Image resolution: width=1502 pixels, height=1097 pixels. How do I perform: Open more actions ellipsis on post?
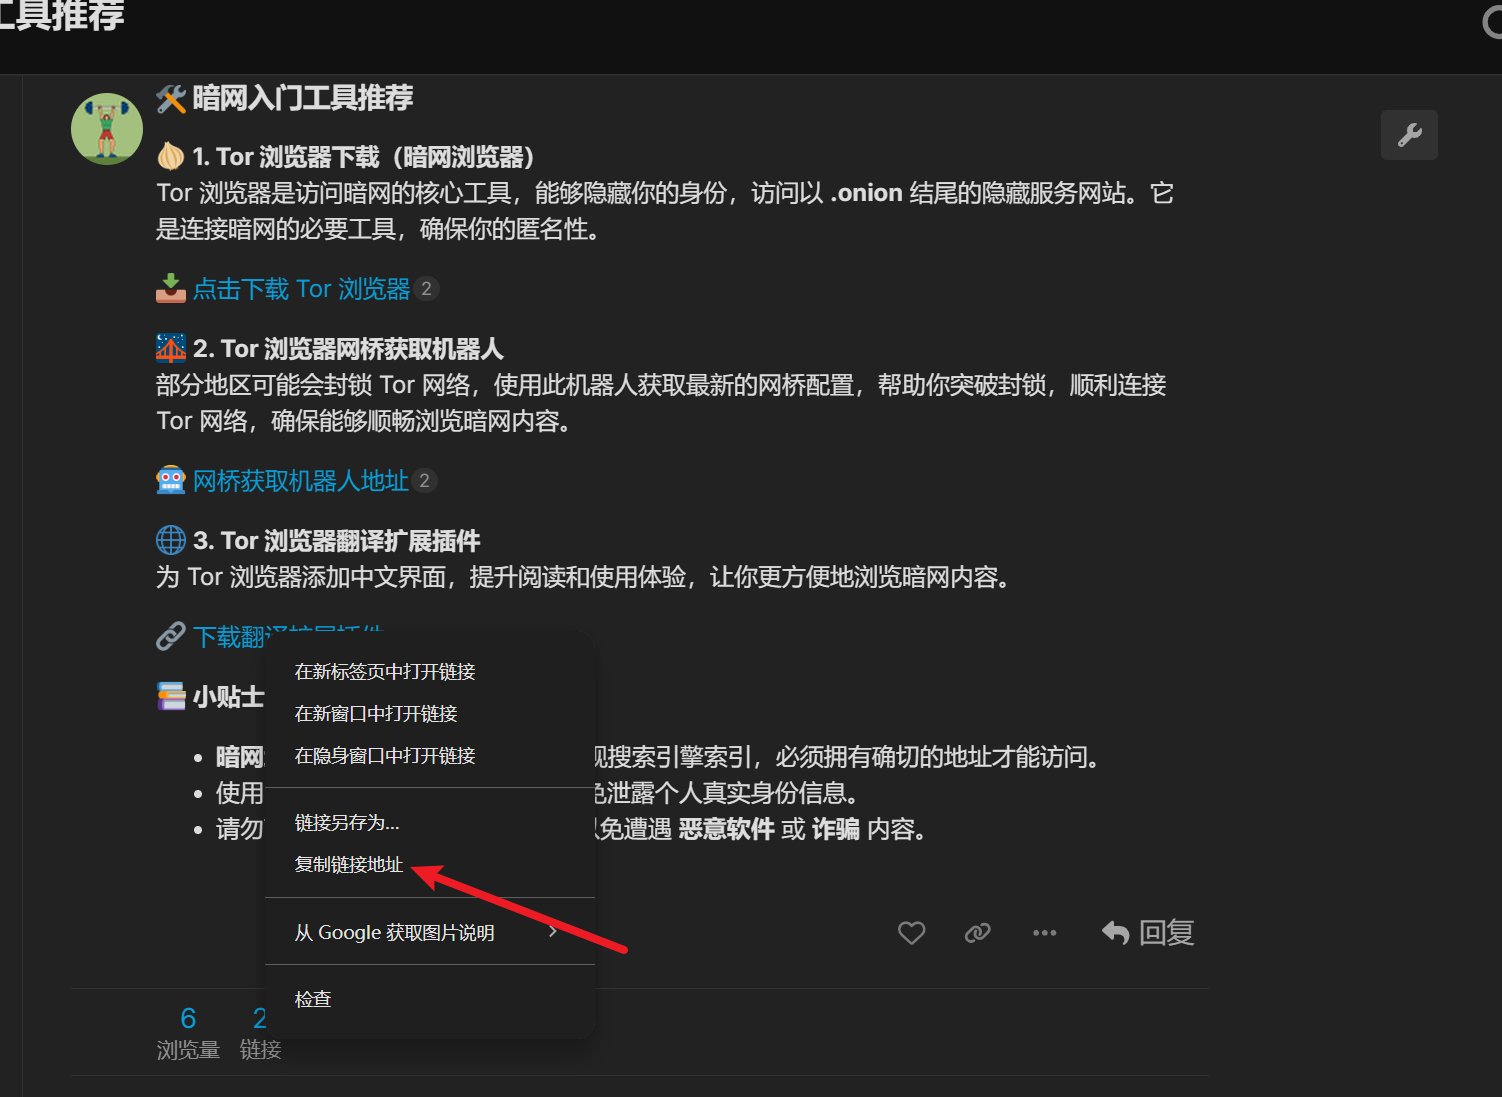1044,933
